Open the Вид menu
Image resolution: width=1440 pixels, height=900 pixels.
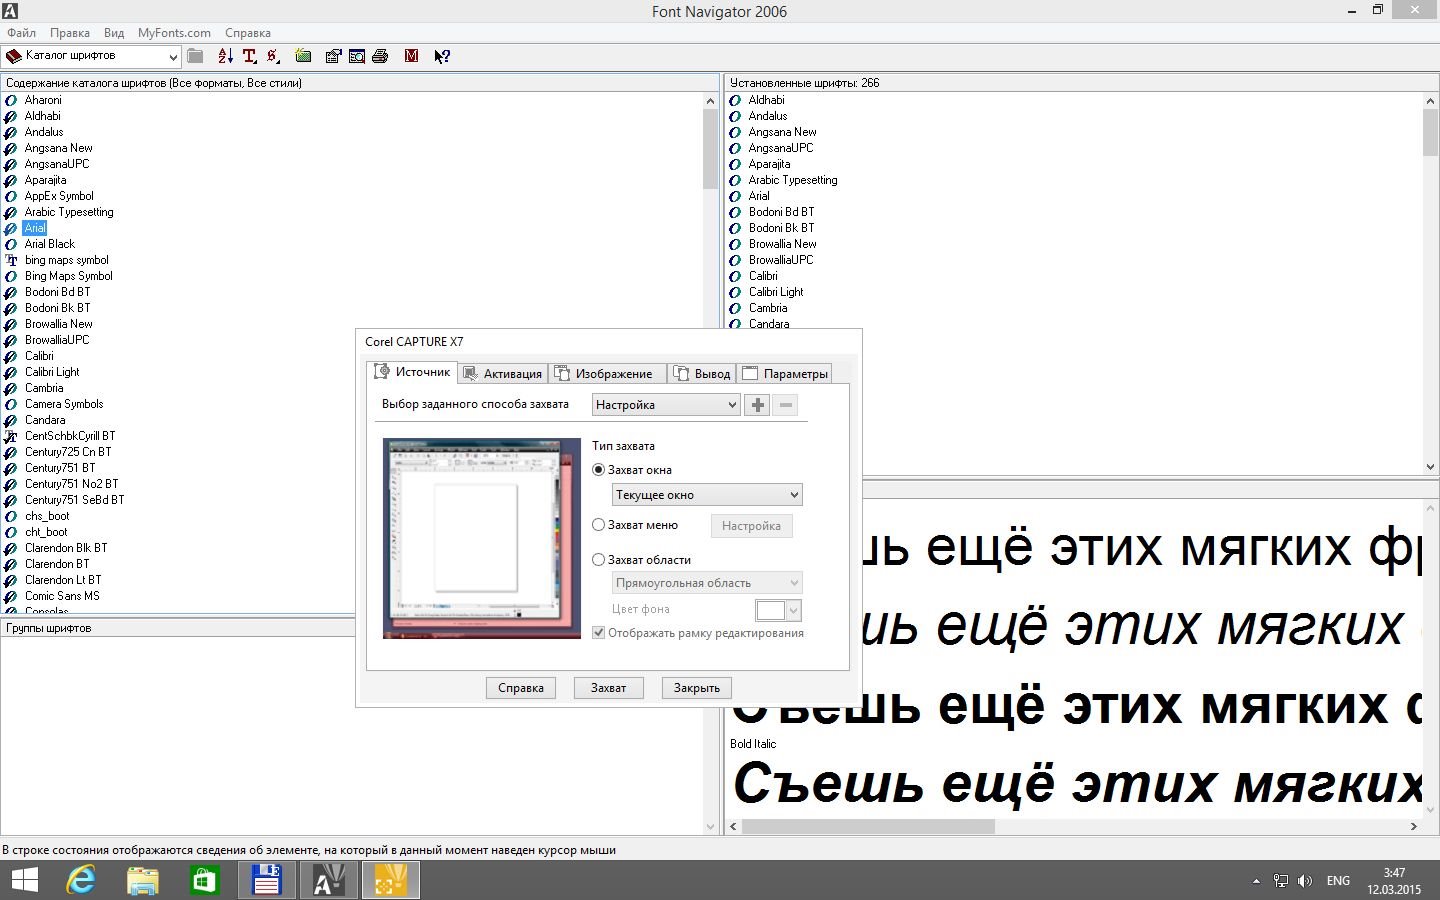click(x=114, y=33)
